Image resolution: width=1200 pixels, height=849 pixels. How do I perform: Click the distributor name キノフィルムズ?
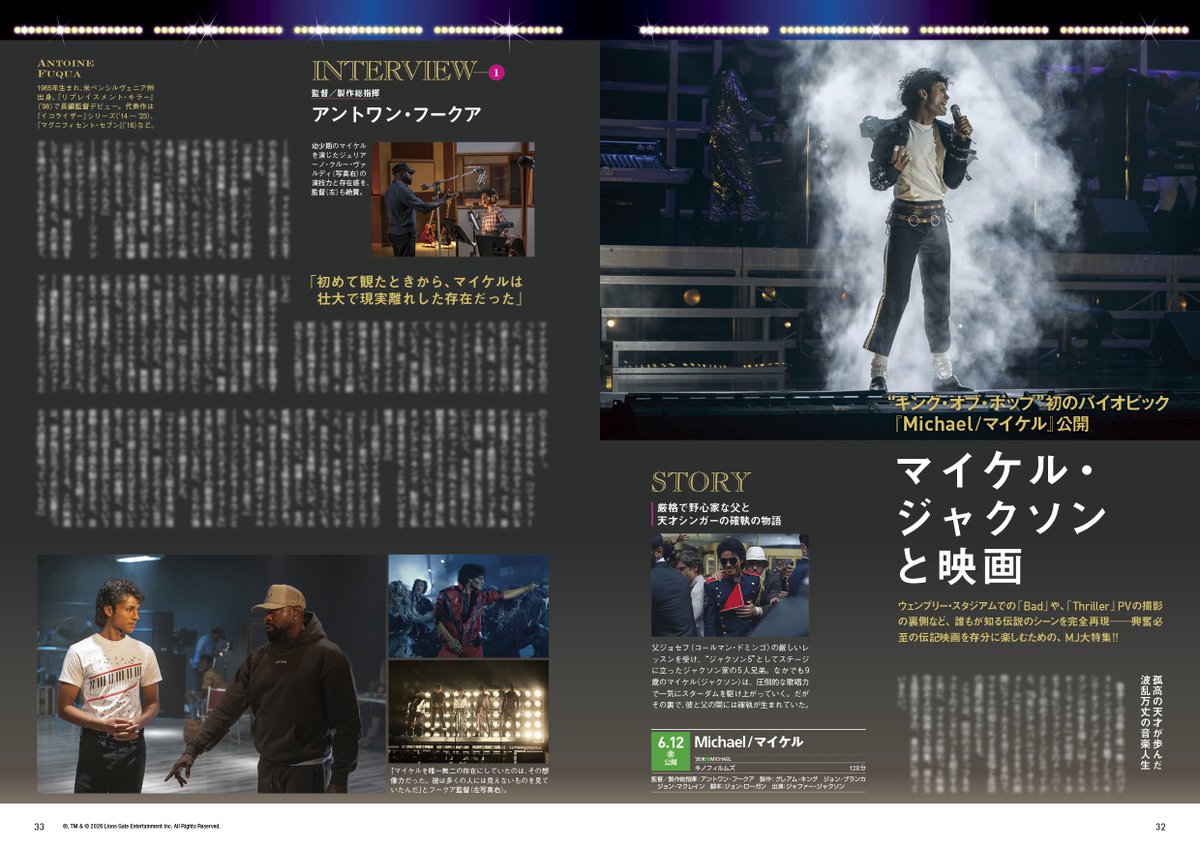(717, 768)
